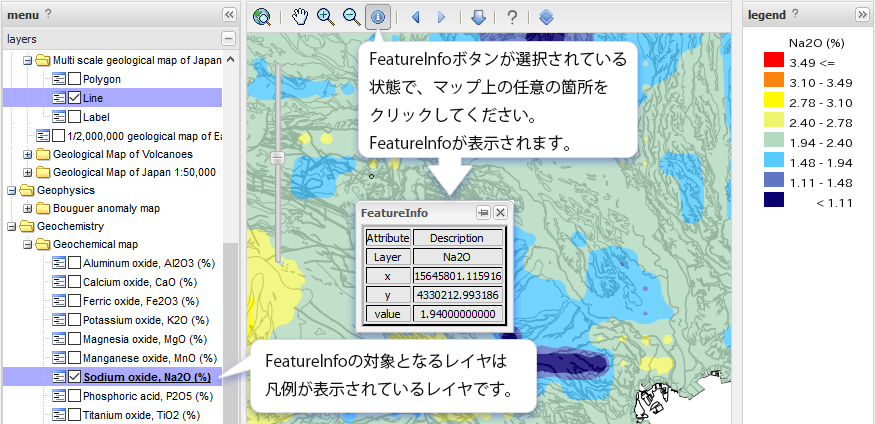Check the Potassium oxide, K2O layer
Viewport: 875px width, 424px height.
click(74, 320)
